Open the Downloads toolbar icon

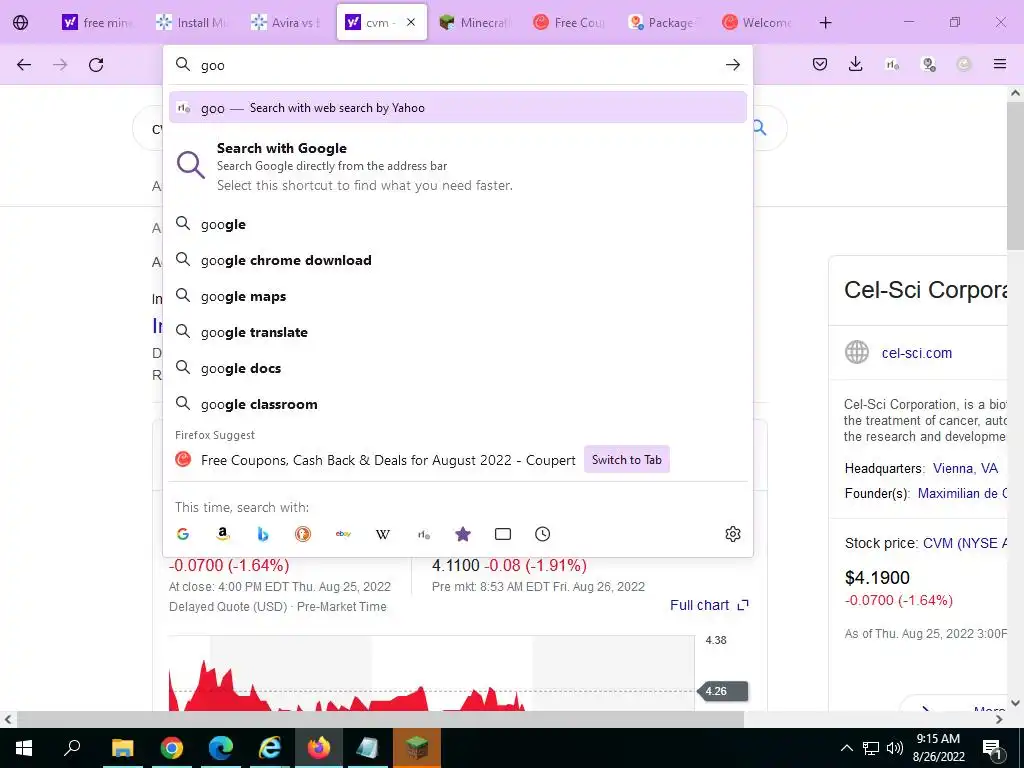coord(856,64)
